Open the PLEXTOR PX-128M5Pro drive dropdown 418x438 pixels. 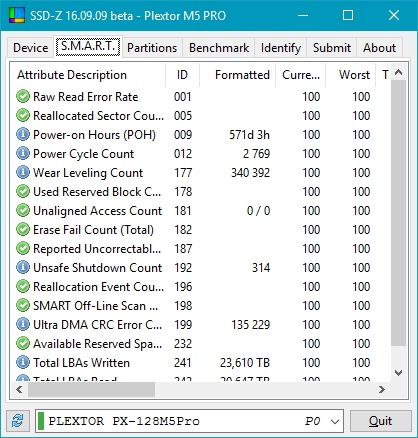tap(335, 421)
